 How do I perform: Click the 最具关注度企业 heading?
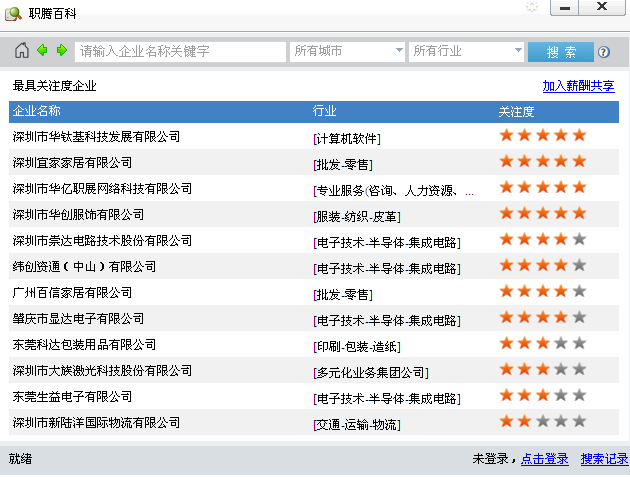[x=55, y=86]
